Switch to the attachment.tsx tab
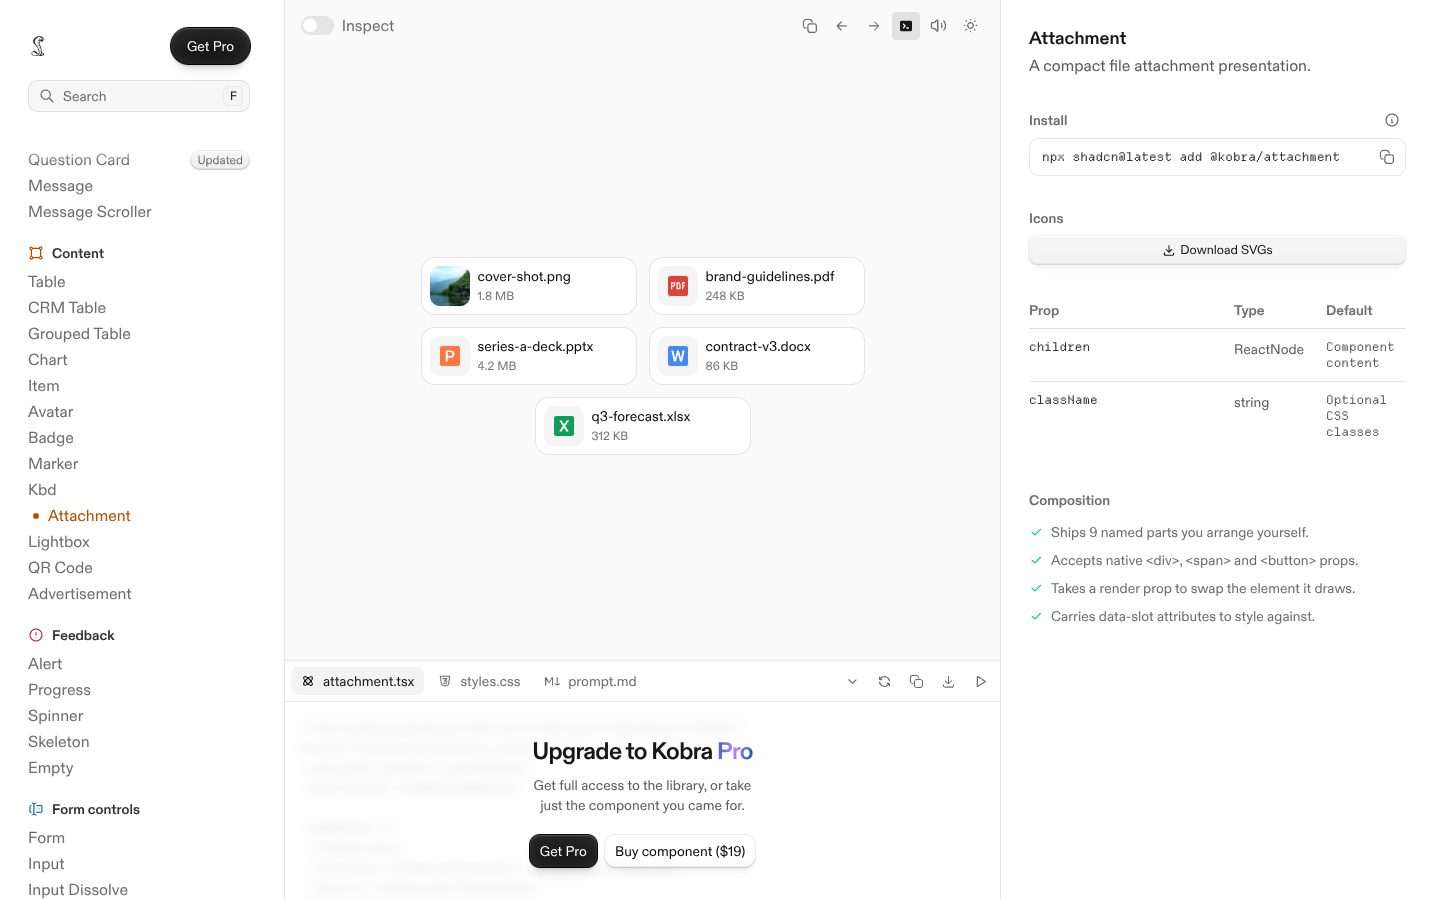 (x=358, y=682)
